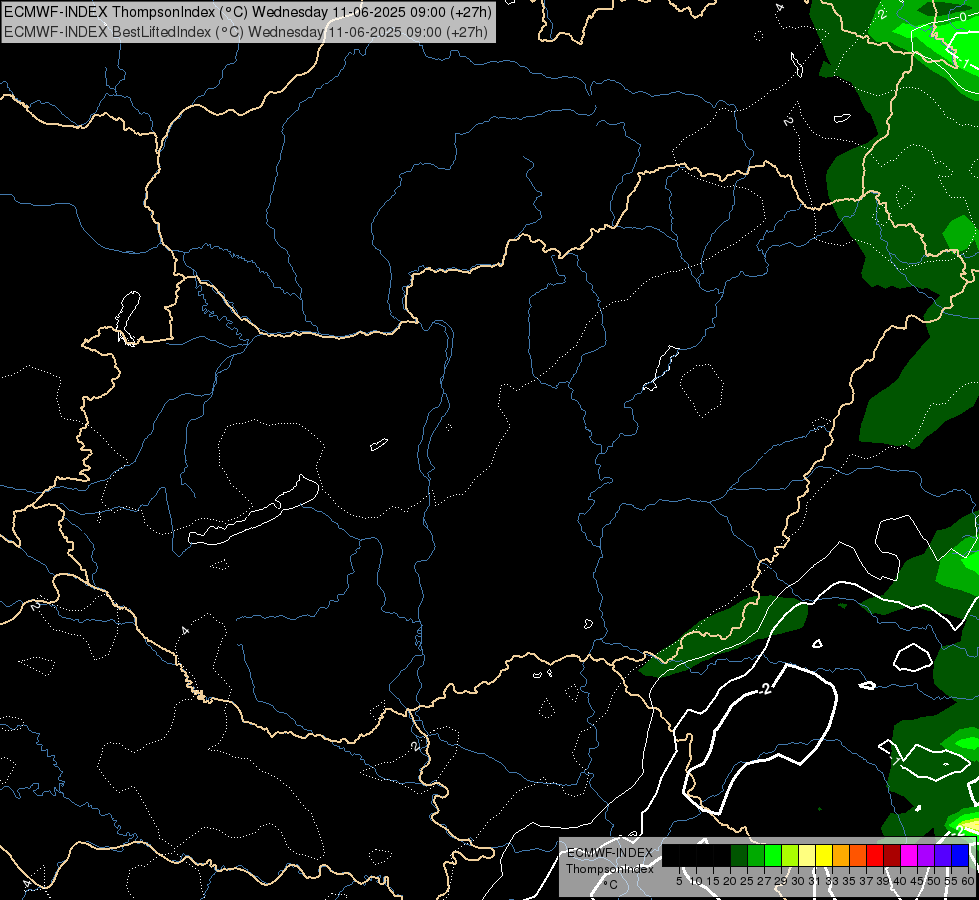Viewport: 979px width, 900px height.
Task: Click the ThompsonIndex title line in header
Action: point(248,11)
